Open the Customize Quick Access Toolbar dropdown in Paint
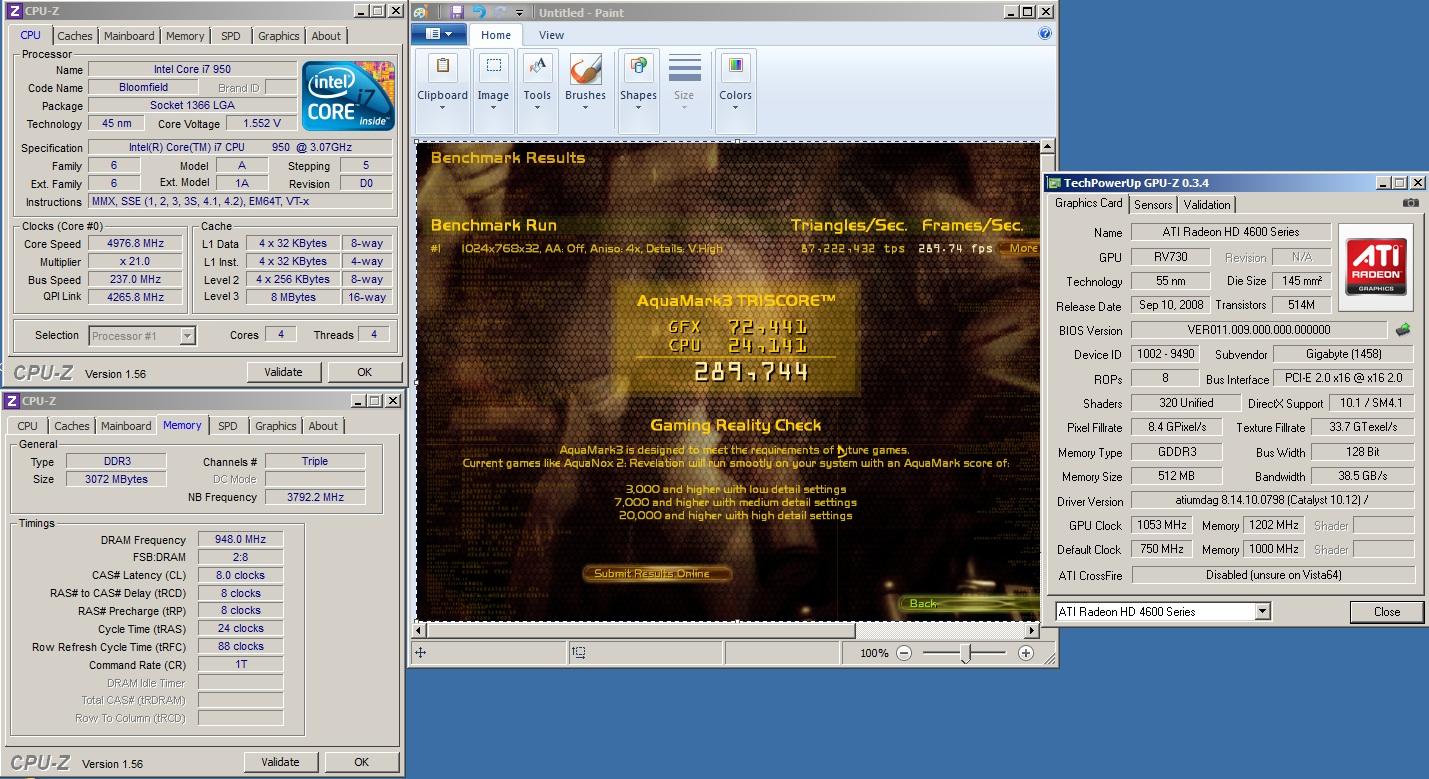 519,13
